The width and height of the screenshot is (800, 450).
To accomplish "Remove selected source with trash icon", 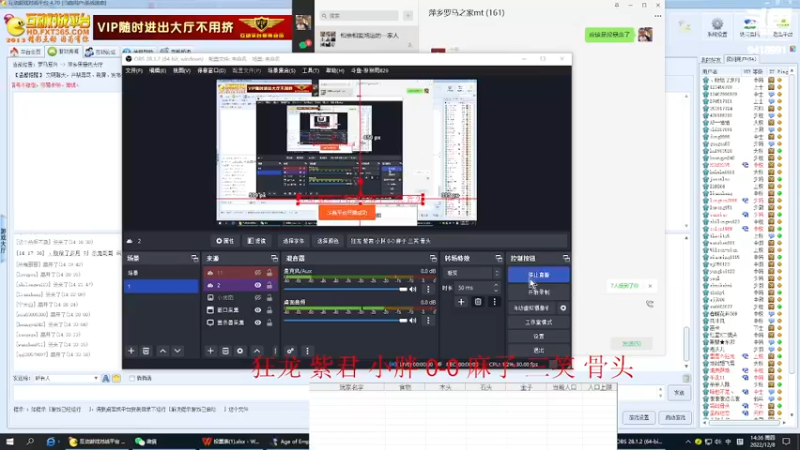I will [x=225, y=351].
